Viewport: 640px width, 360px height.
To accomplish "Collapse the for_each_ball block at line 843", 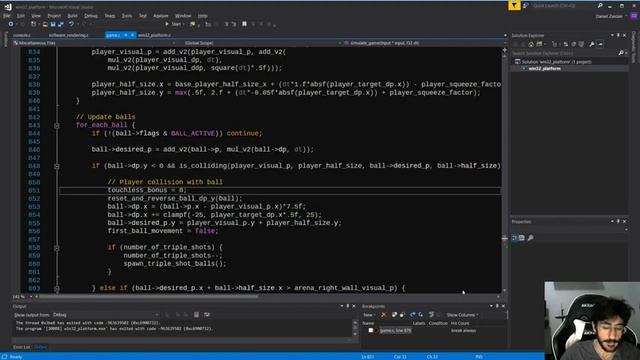I will click(x=57, y=126).
